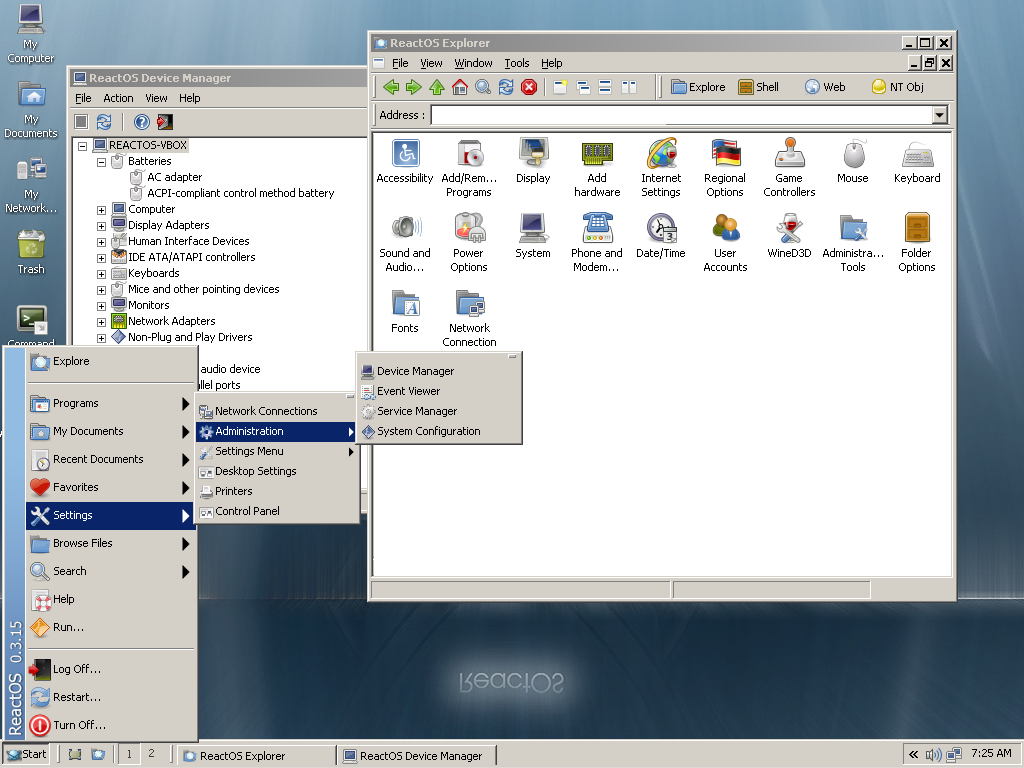Choose Control Panel in Settings submenu
The image size is (1024, 768).
pos(247,511)
